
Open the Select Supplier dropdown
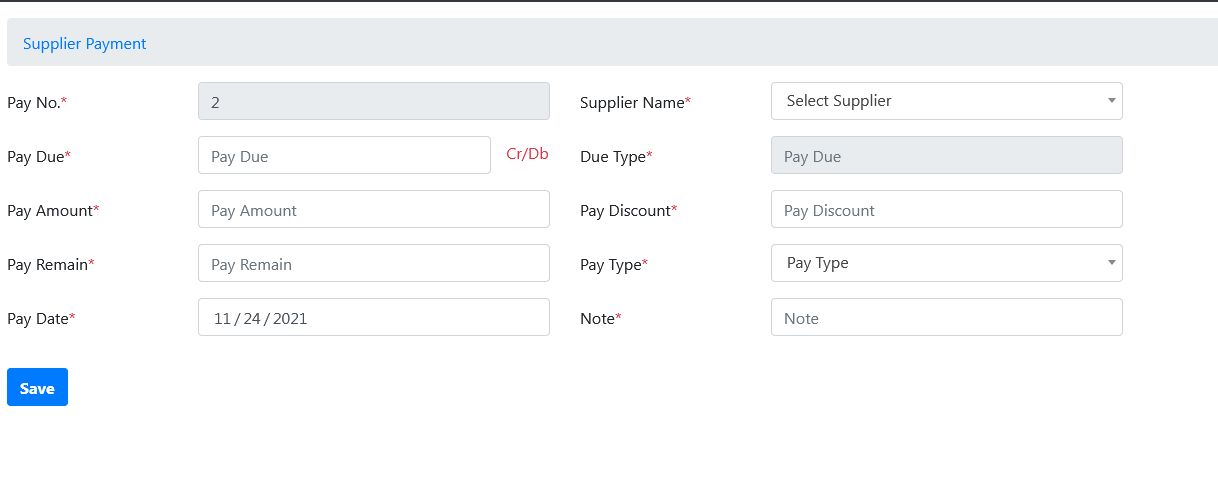click(x=946, y=101)
